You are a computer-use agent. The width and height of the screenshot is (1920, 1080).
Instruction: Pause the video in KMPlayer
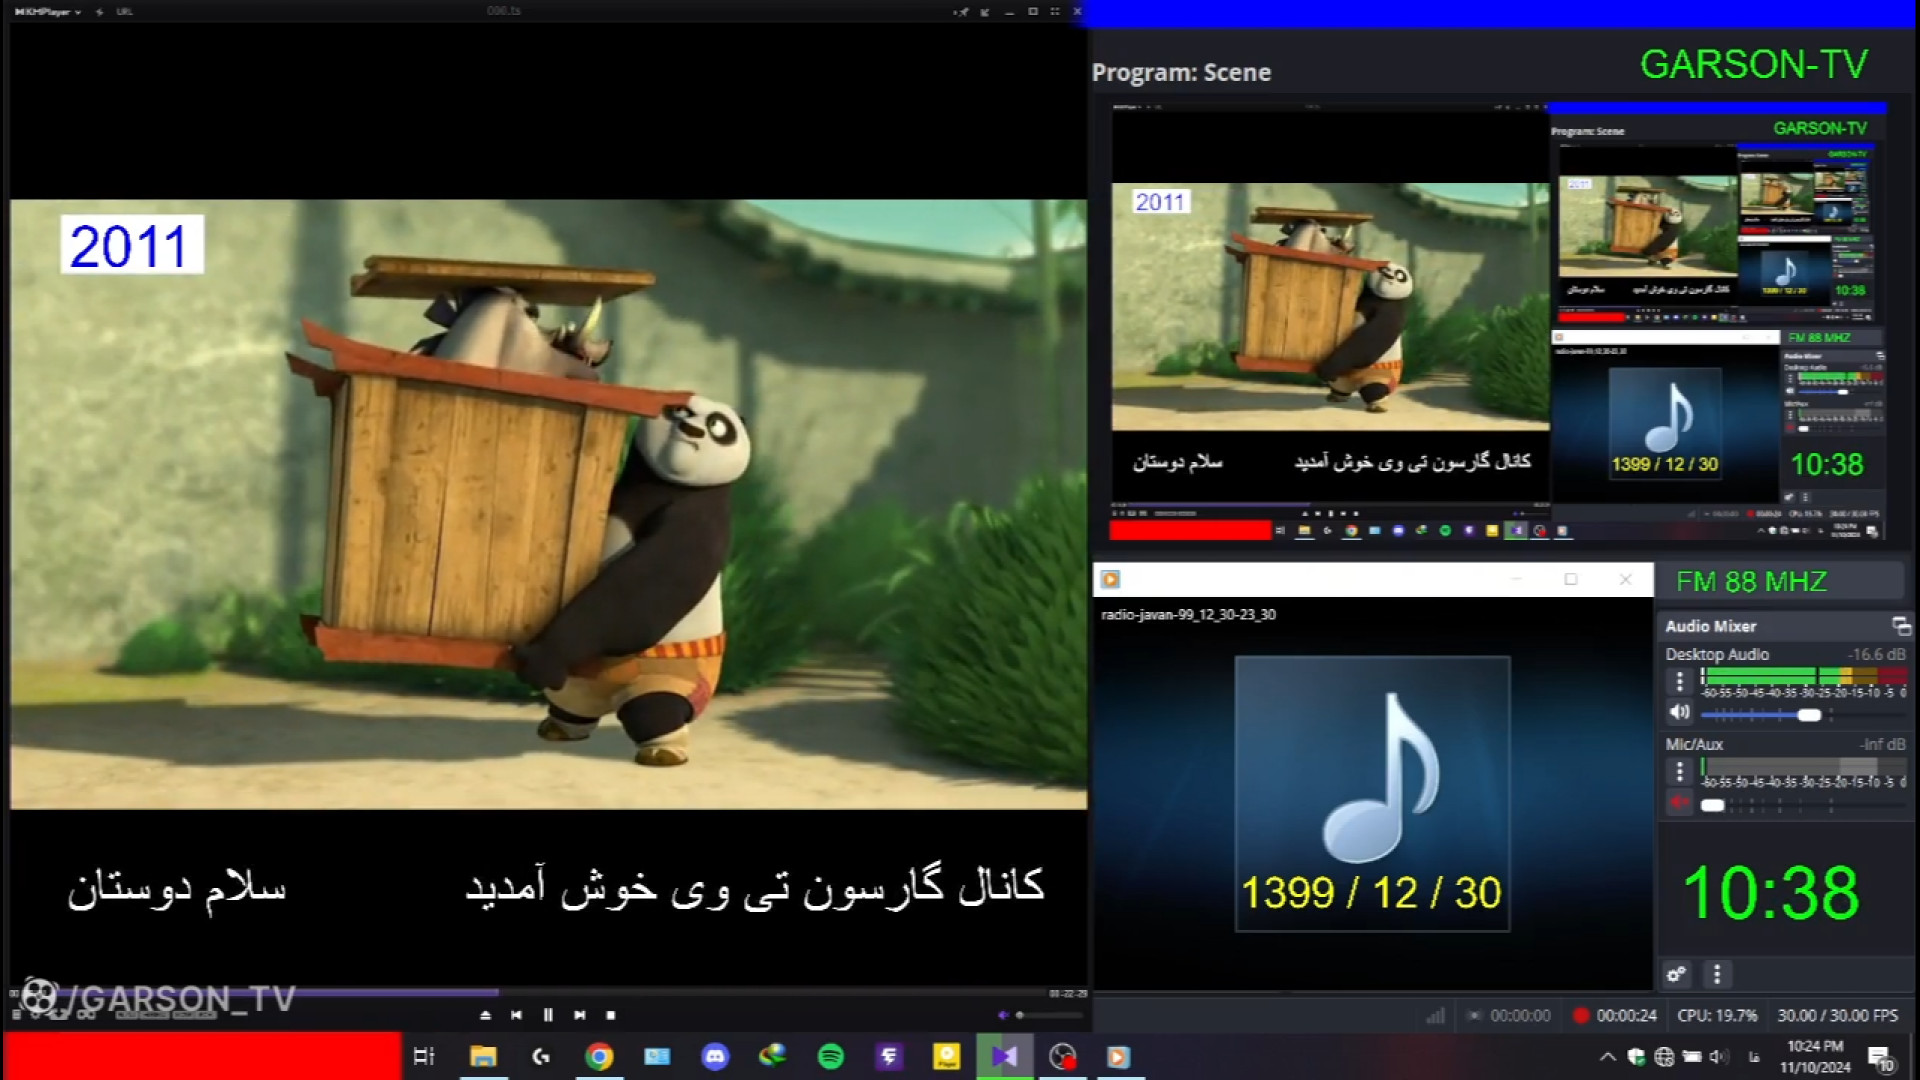click(548, 1015)
